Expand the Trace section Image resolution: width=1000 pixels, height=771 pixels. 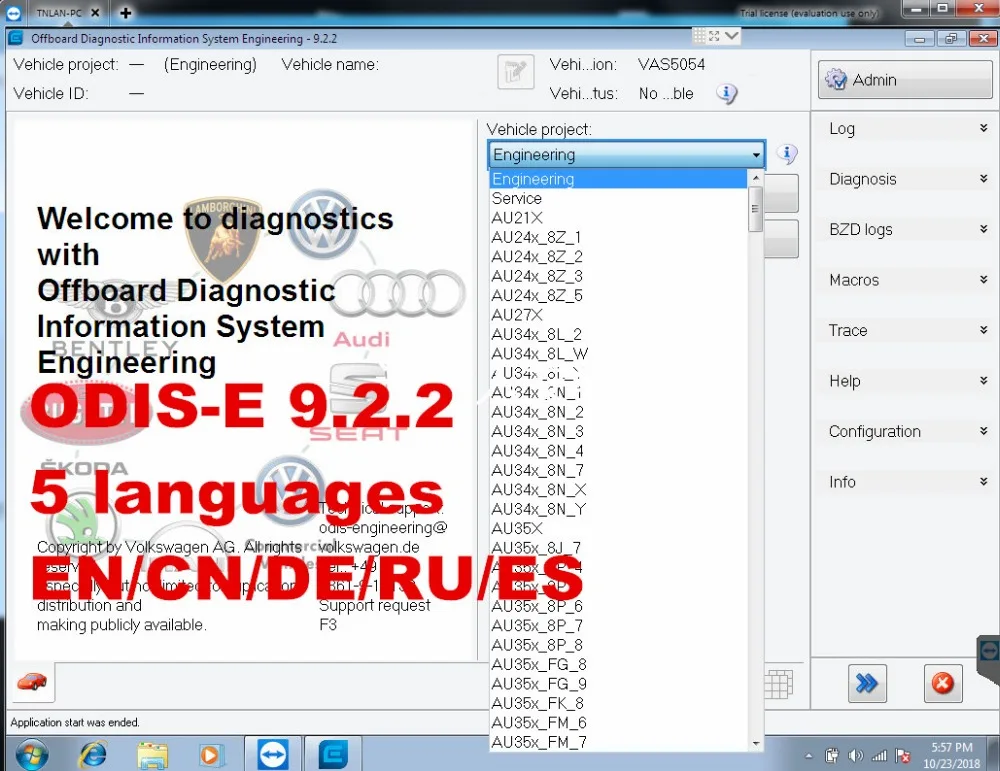point(905,330)
